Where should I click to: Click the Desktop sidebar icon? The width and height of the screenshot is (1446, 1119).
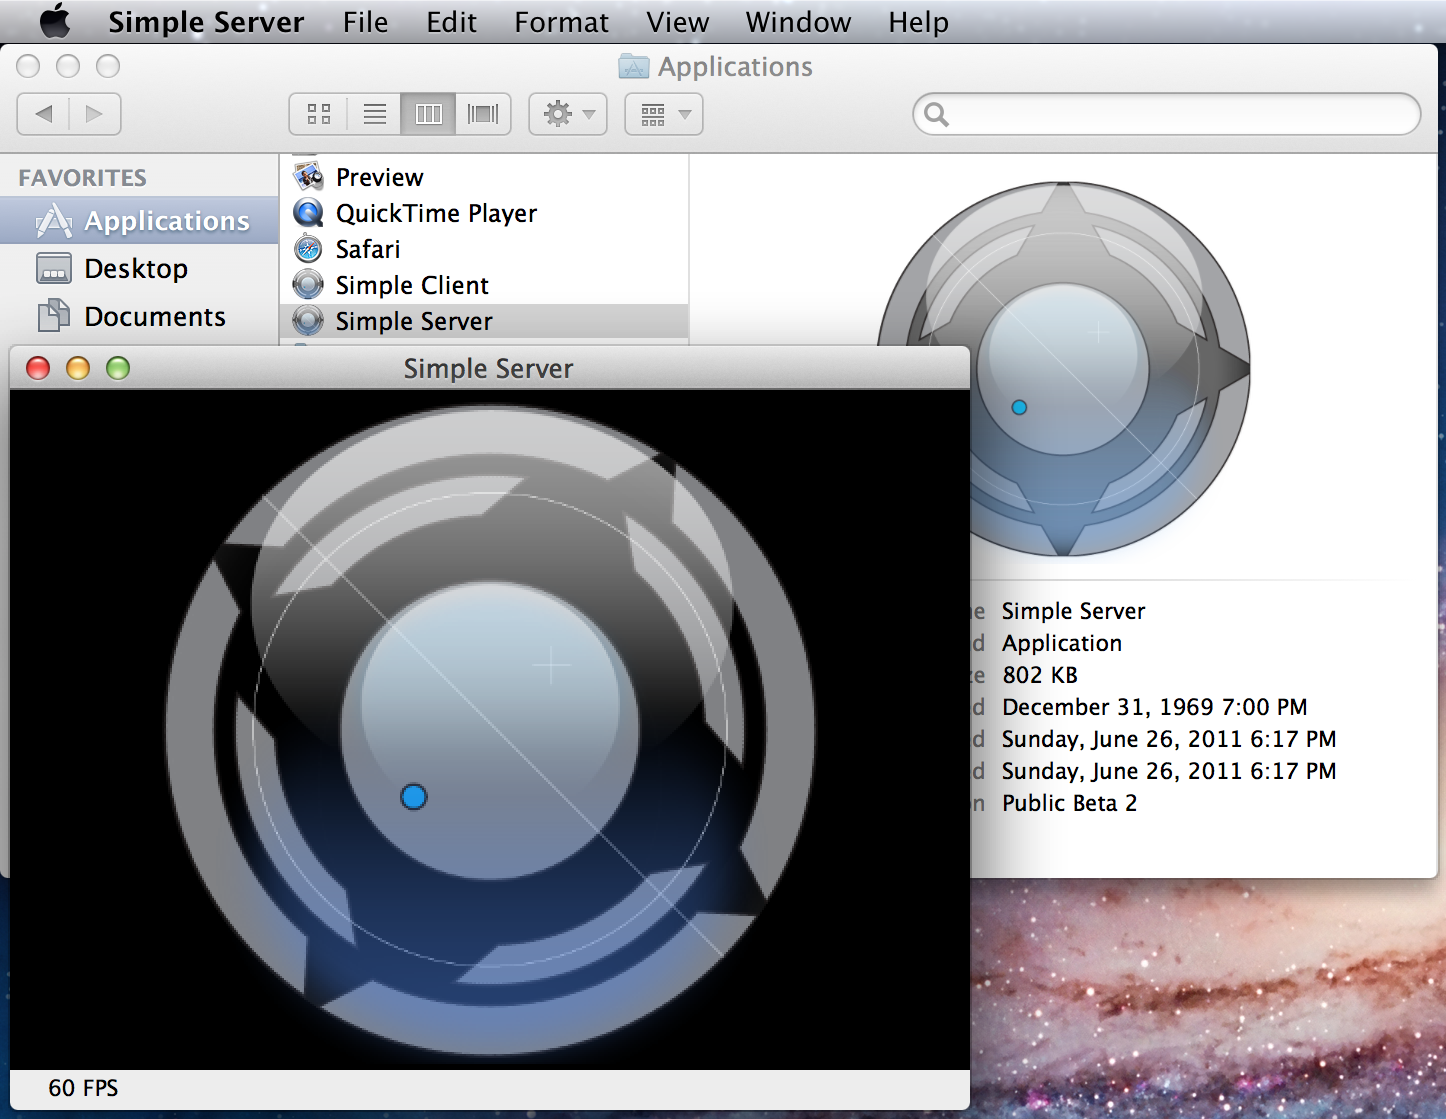coord(54,268)
